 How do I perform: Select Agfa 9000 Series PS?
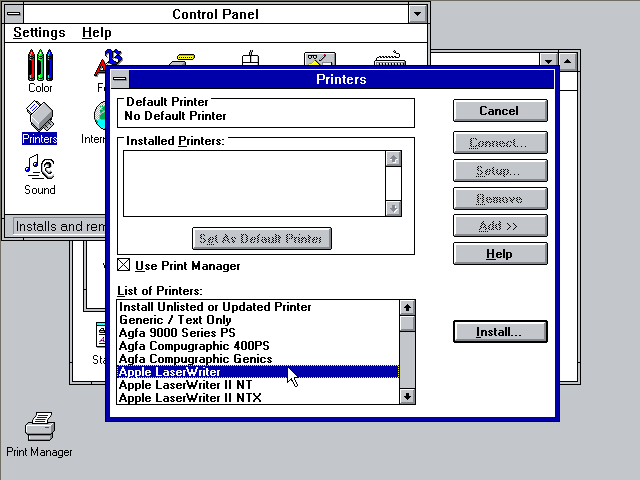[x=258, y=333]
